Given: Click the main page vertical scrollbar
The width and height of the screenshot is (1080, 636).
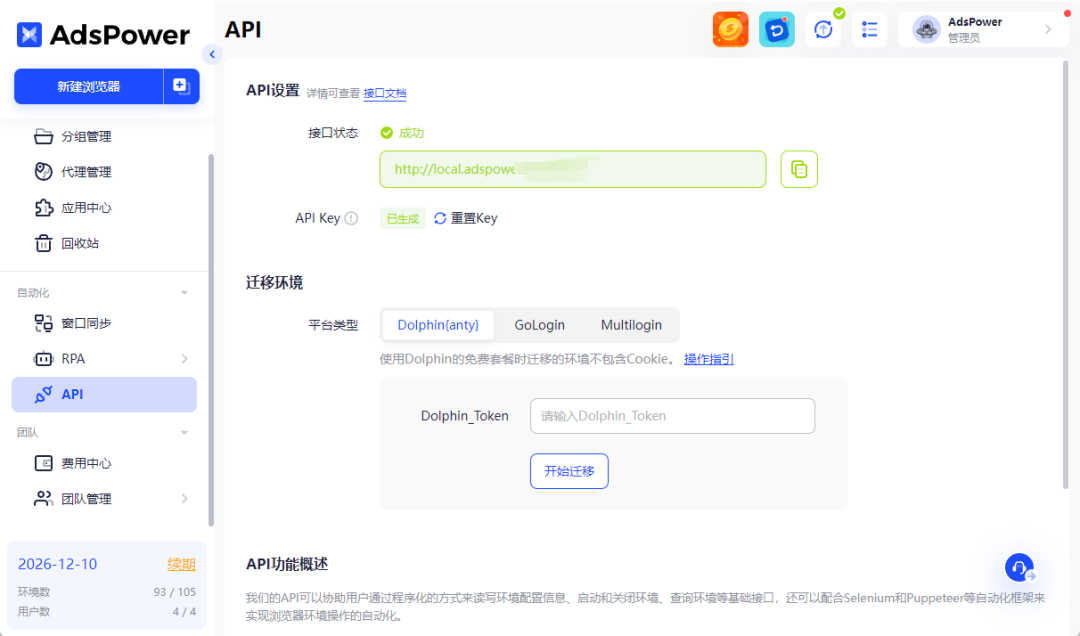Looking at the screenshot, I should coord(1066,275).
